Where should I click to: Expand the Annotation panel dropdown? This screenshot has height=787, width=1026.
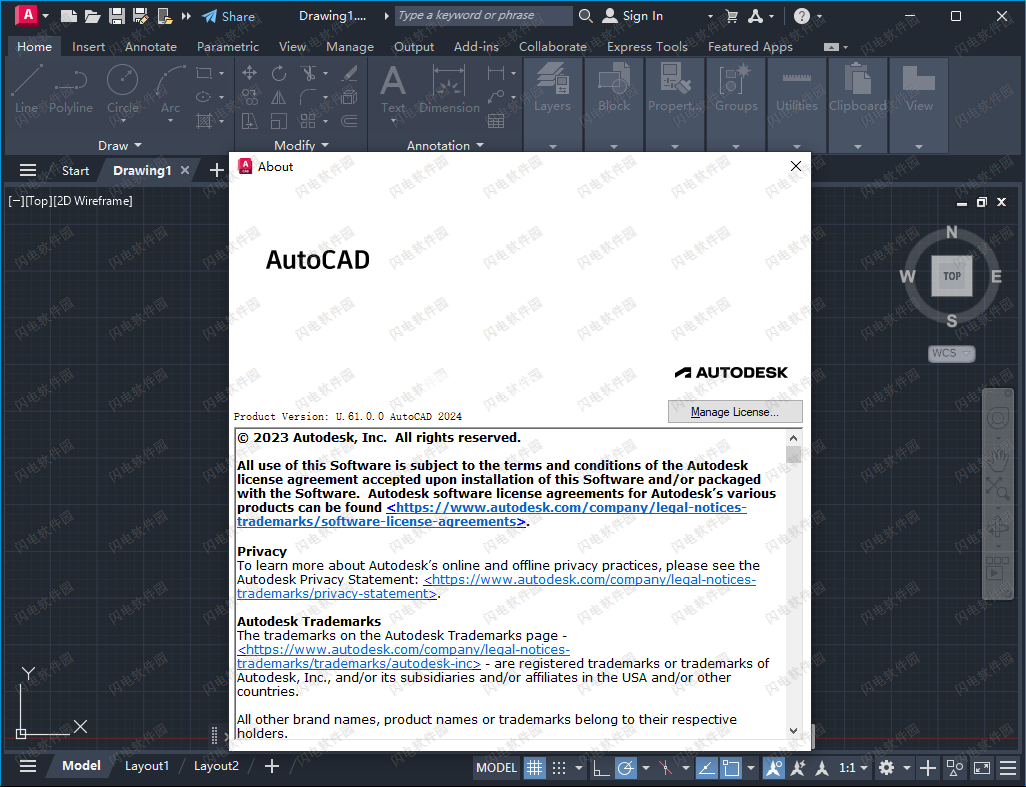click(445, 145)
